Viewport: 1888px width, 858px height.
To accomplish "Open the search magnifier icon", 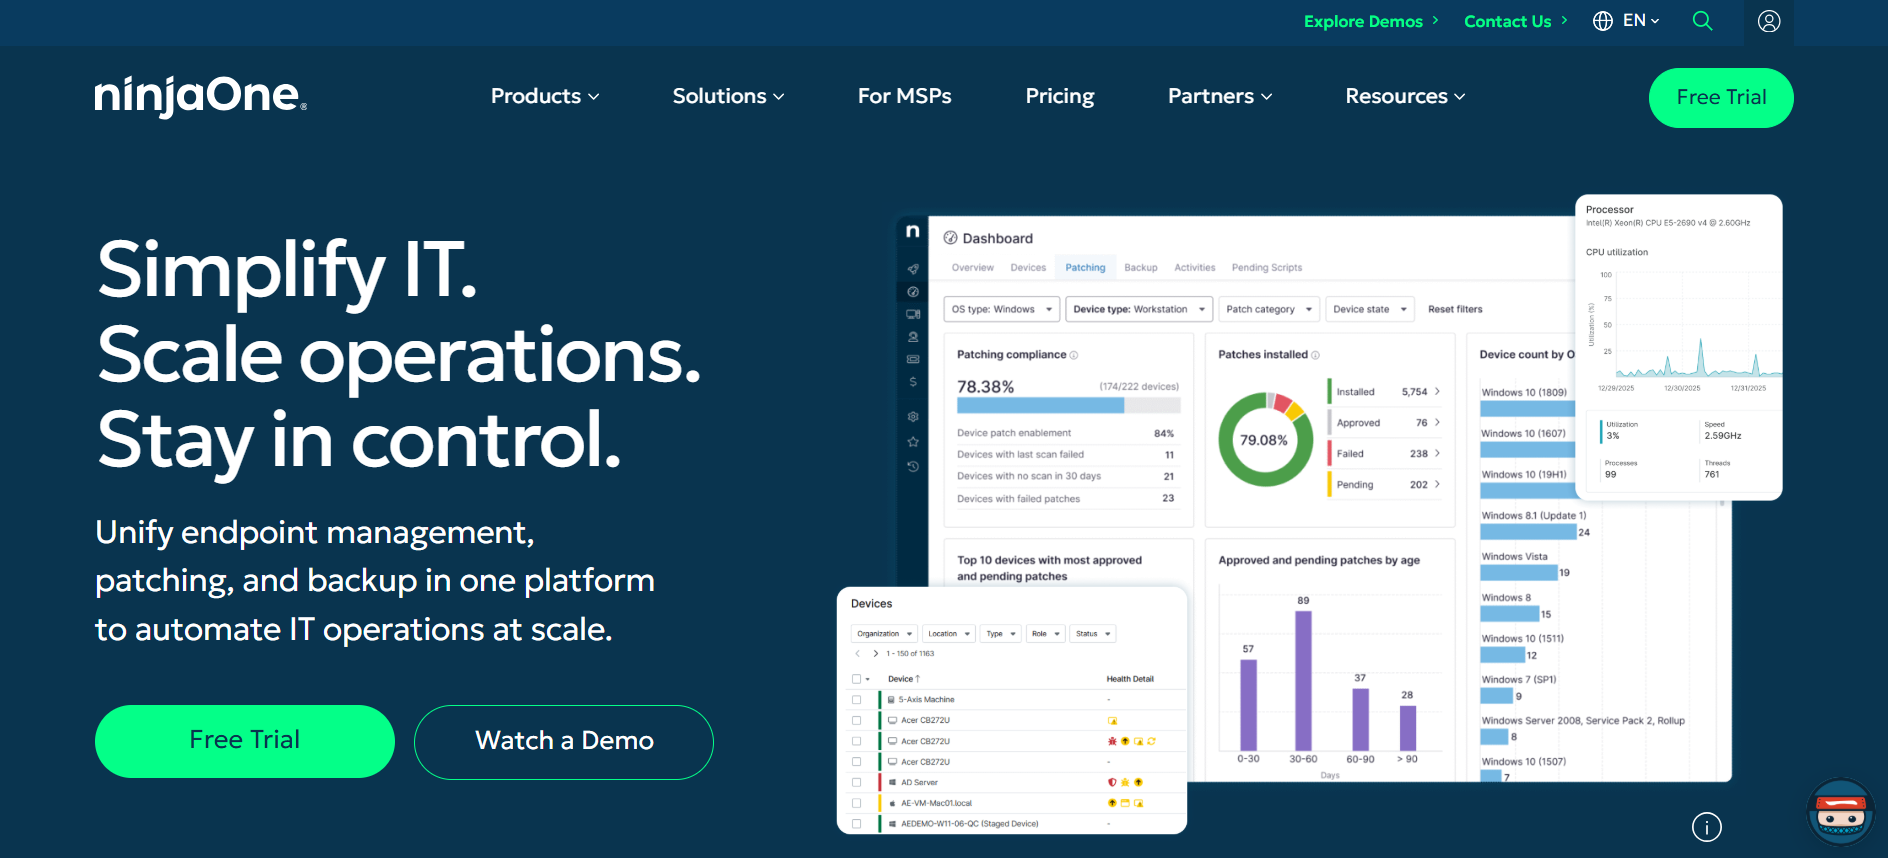I will tap(1702, 21).
